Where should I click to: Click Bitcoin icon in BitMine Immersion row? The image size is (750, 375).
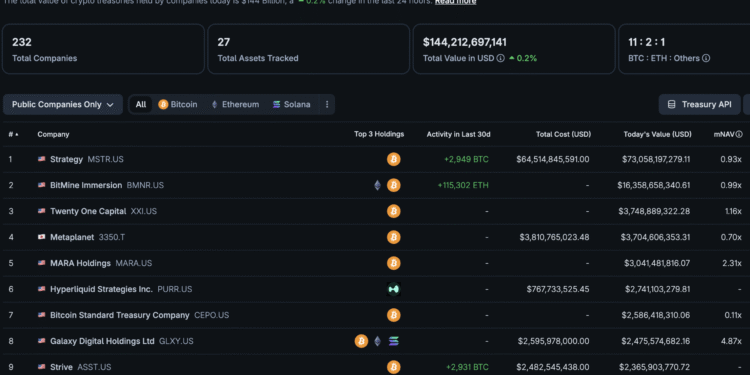pos(394,185)
